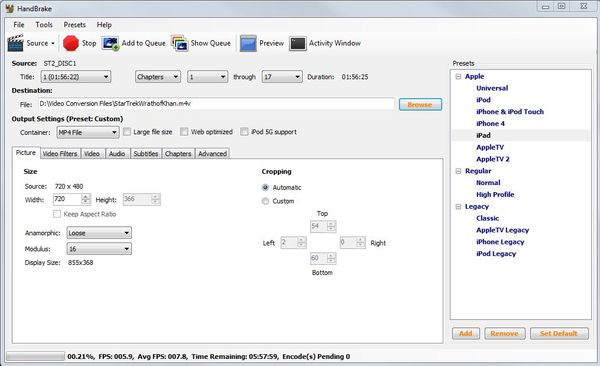
Task: Click the Add preset button
Action: point(466,333)
